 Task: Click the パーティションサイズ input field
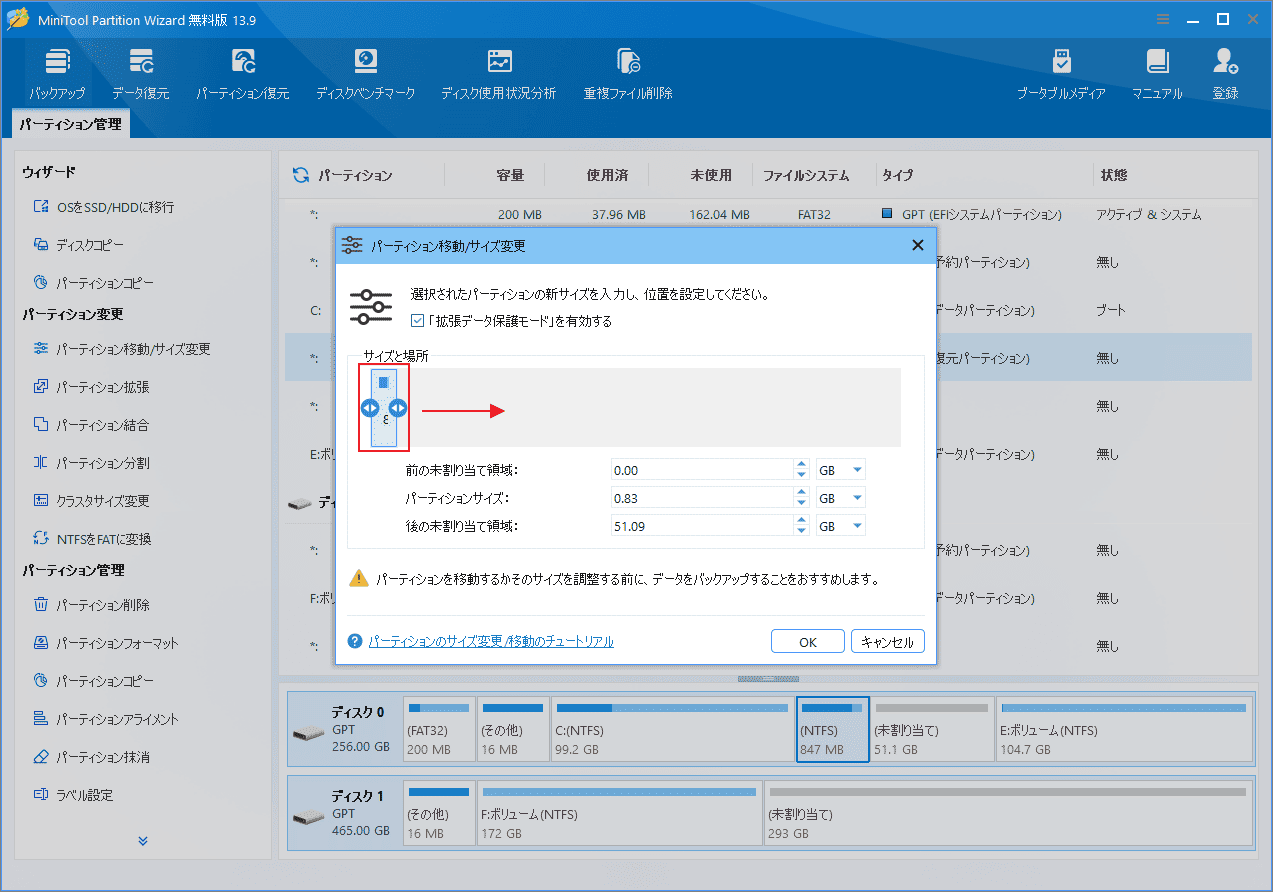pos(703,498)
